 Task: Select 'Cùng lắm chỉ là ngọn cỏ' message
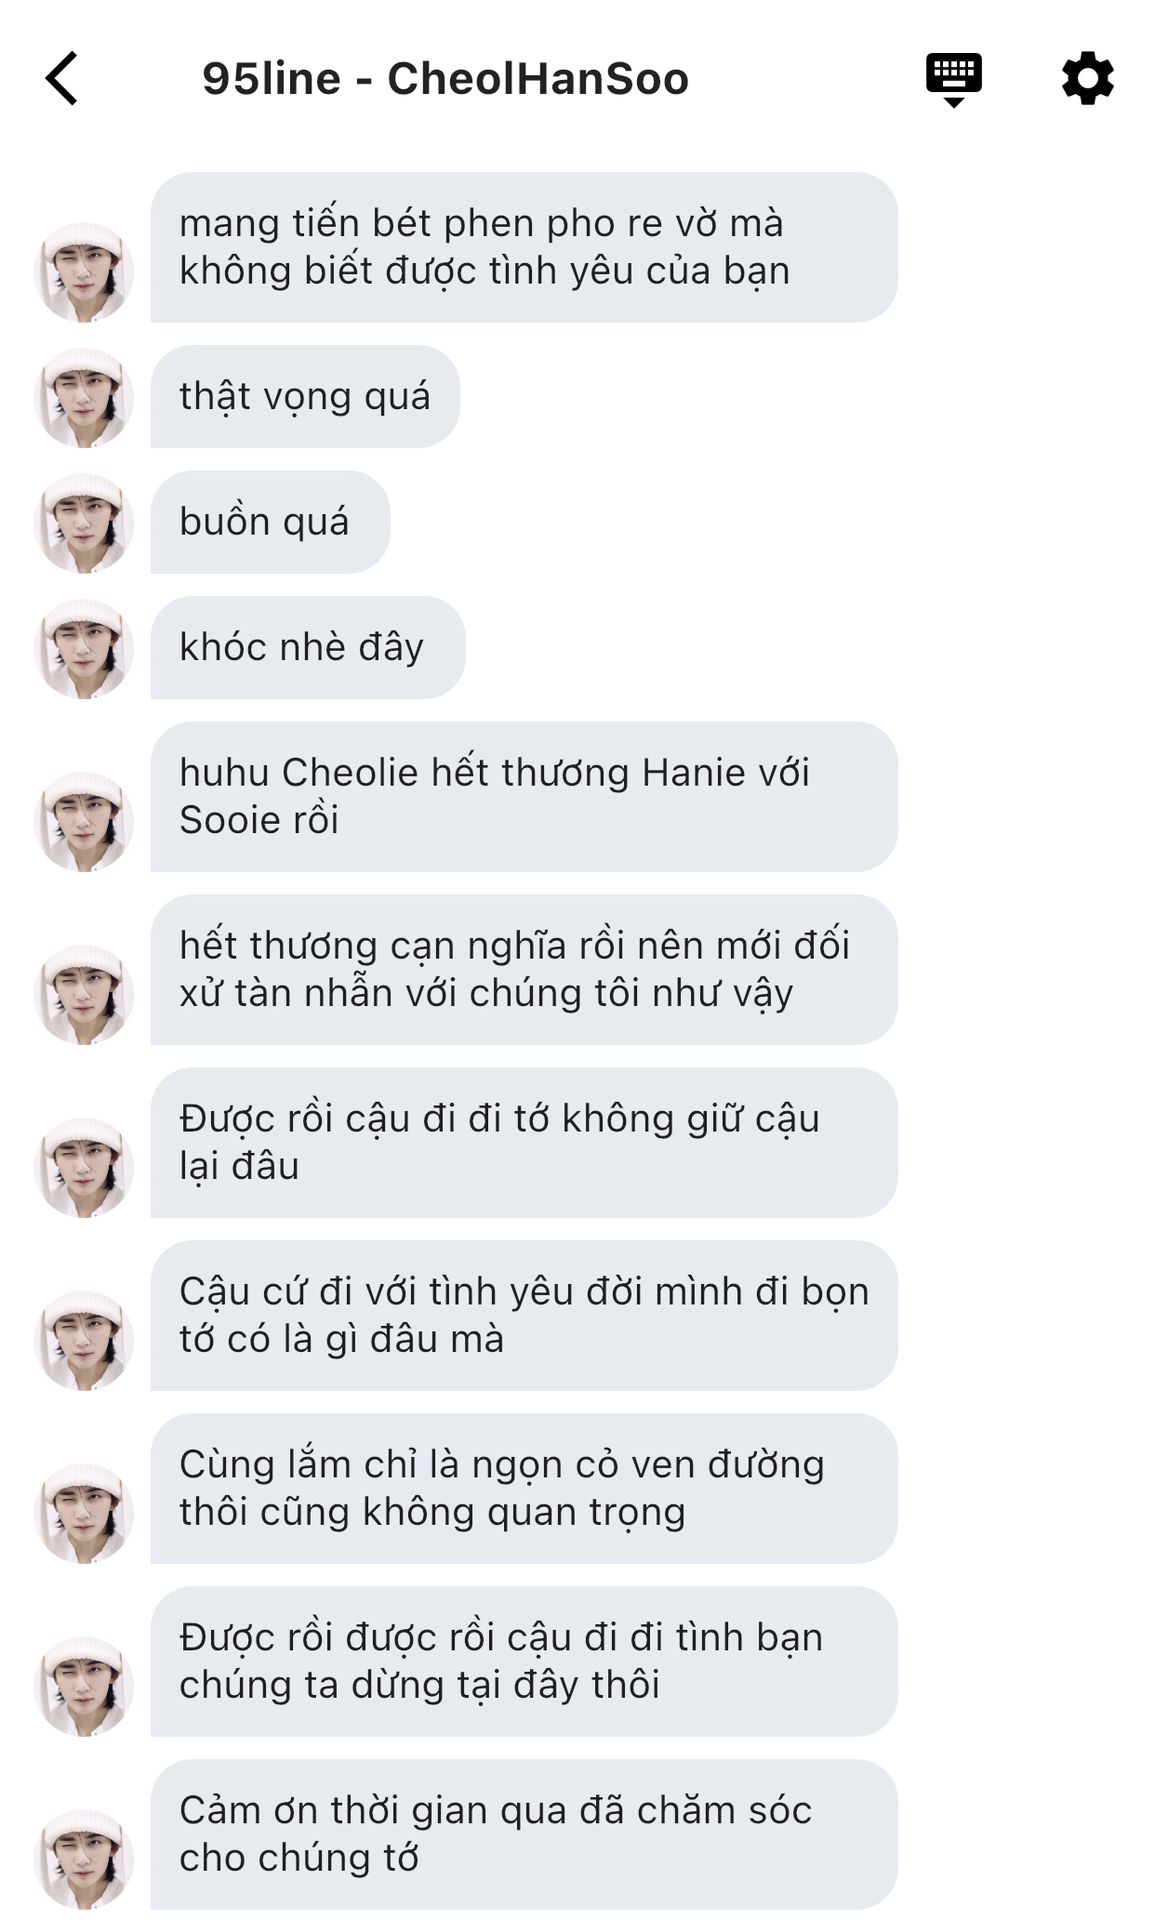[x=524, y=1488]
